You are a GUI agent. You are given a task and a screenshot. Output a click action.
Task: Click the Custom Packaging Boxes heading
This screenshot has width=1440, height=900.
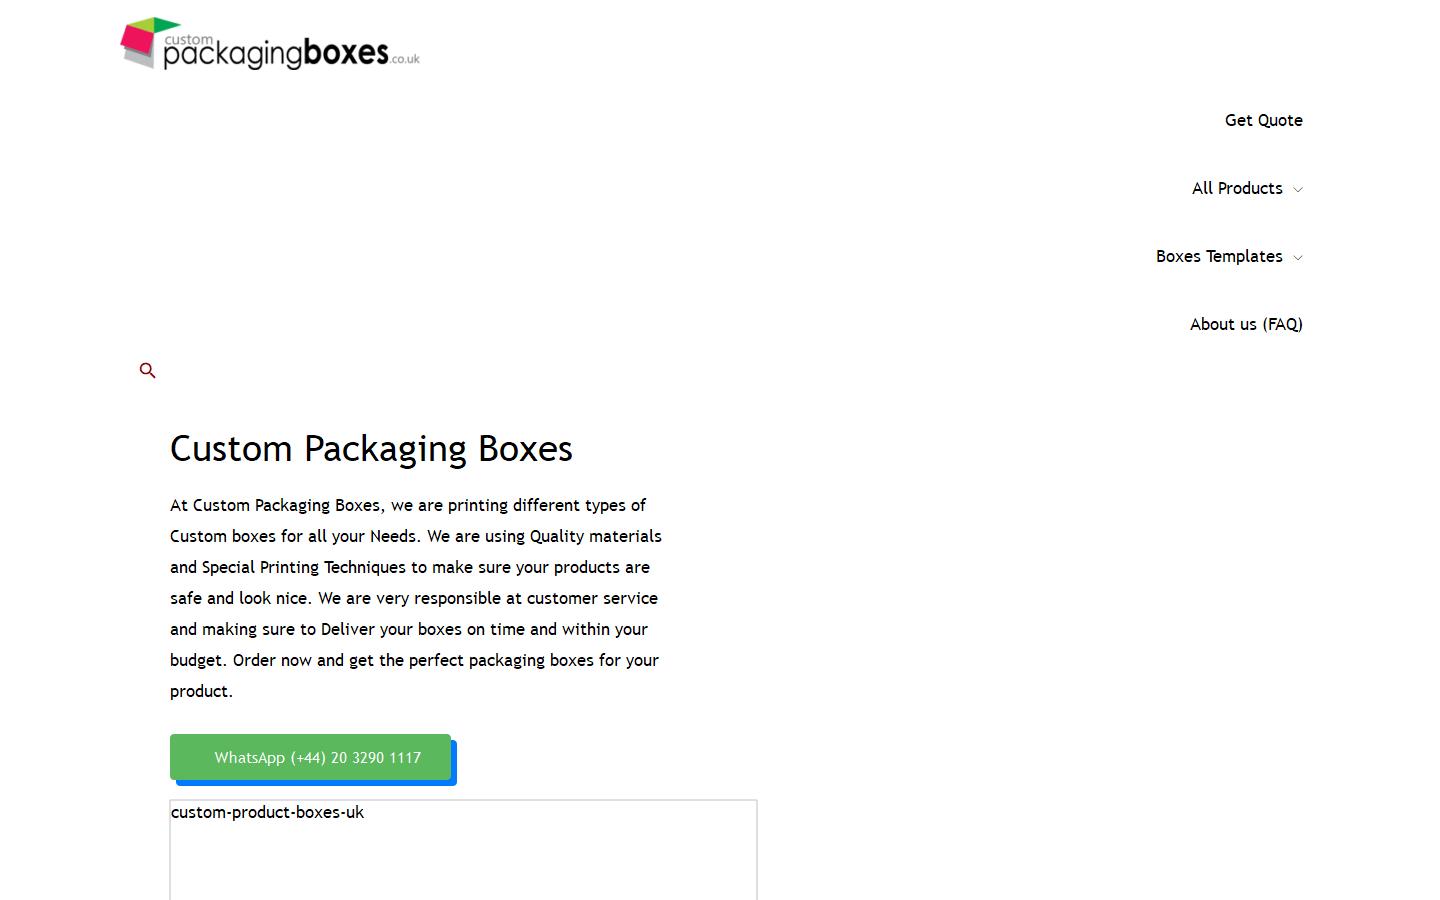371,448
